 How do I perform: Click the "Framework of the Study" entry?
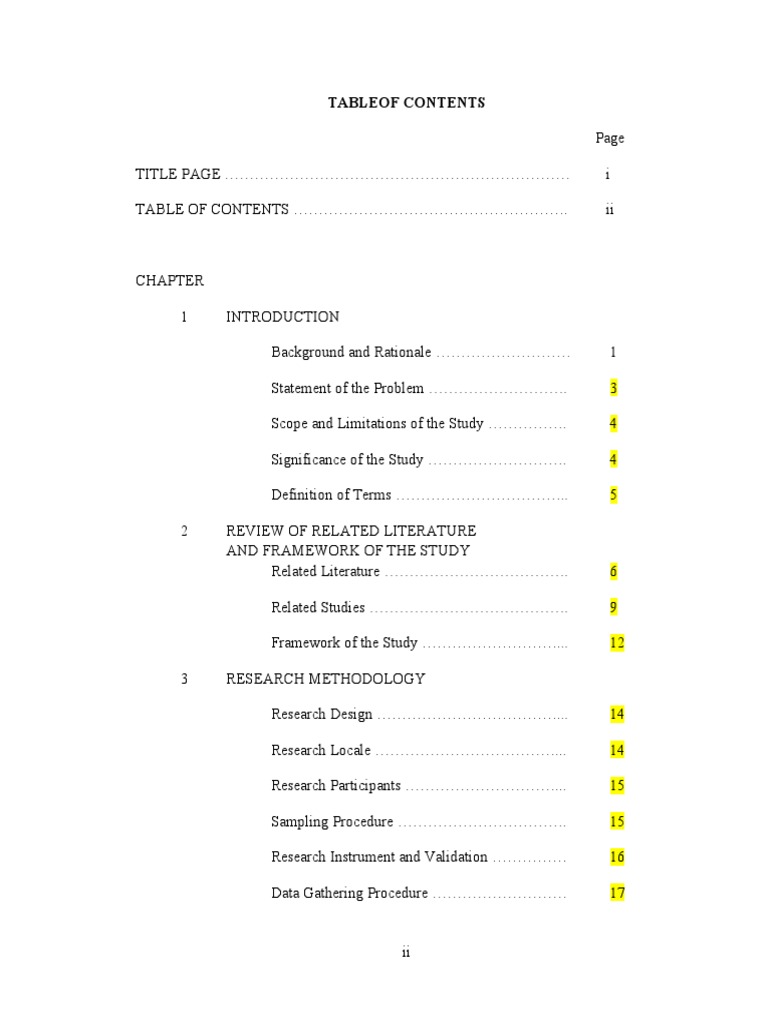click(344, 643)
